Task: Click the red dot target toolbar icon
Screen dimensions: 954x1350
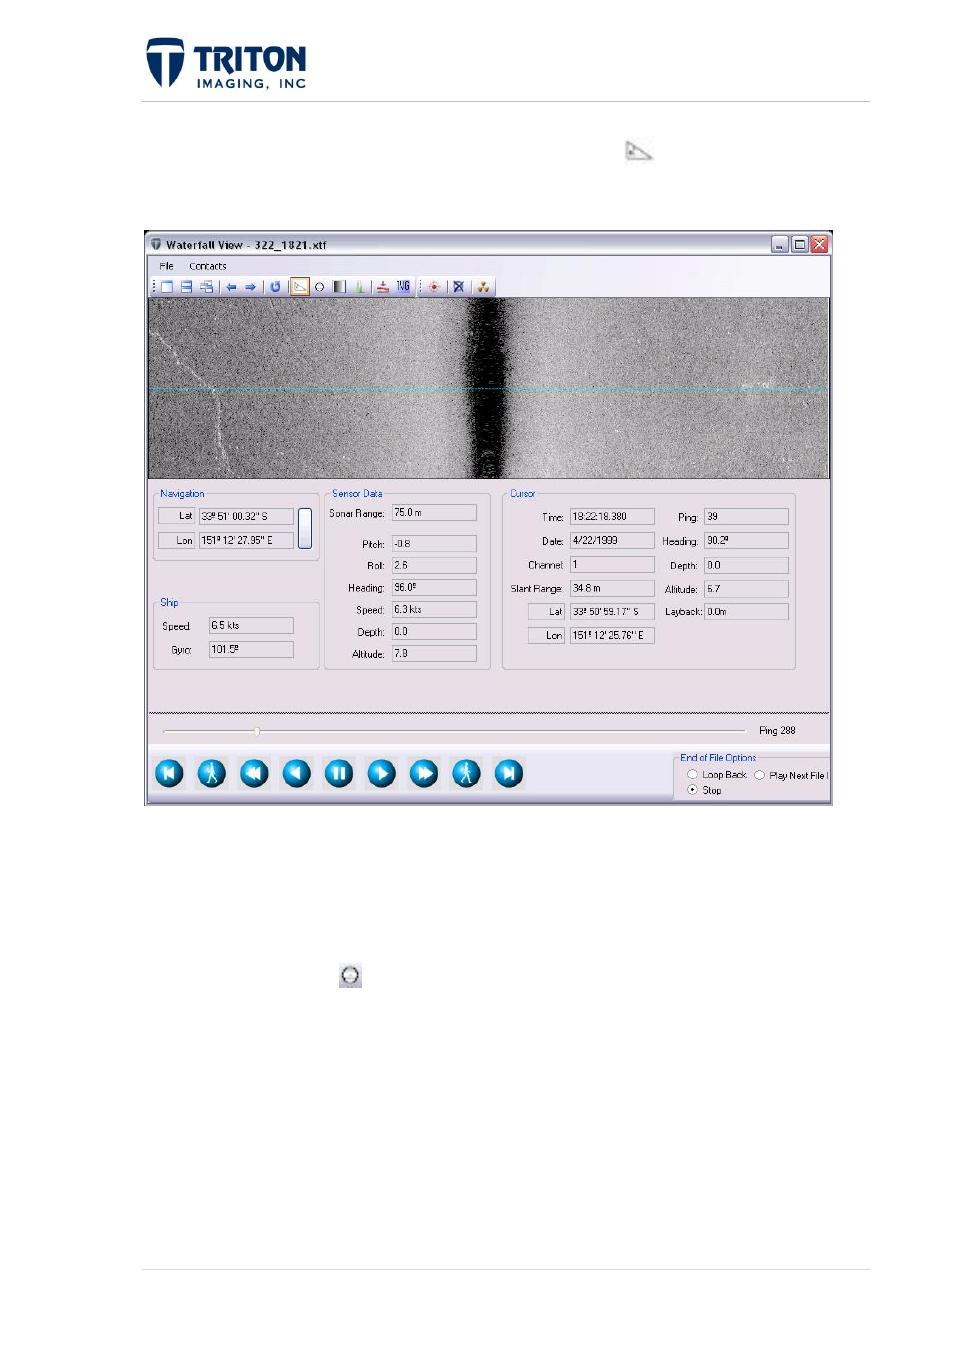Action: click(x=434, y=287)
